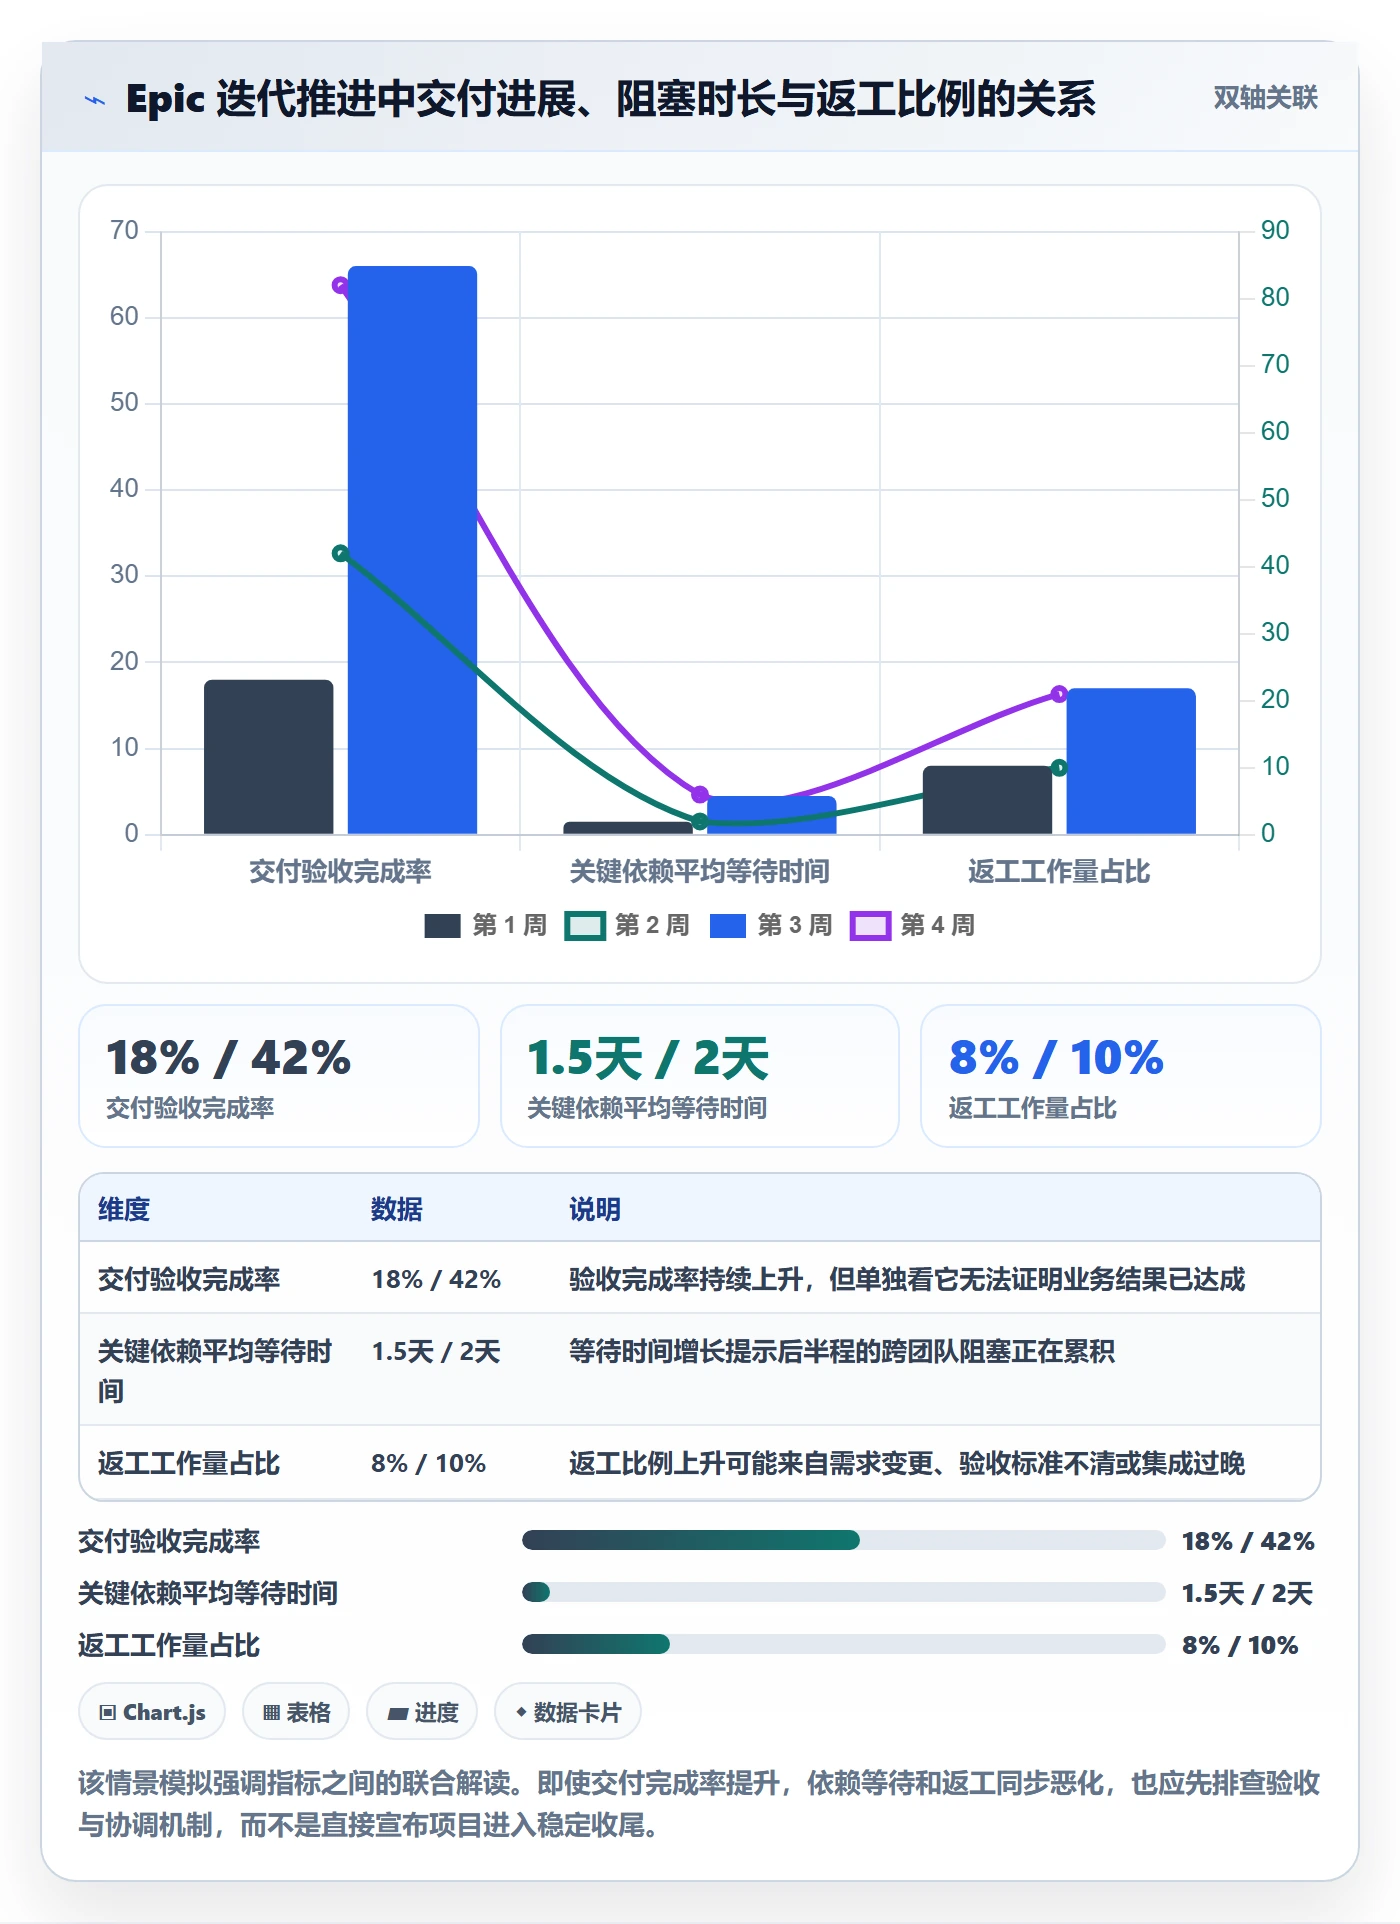This screenshot has height=1924, width=1400.
Task: Toggle the 第 4 周 legend item
Action: point(912,926)
